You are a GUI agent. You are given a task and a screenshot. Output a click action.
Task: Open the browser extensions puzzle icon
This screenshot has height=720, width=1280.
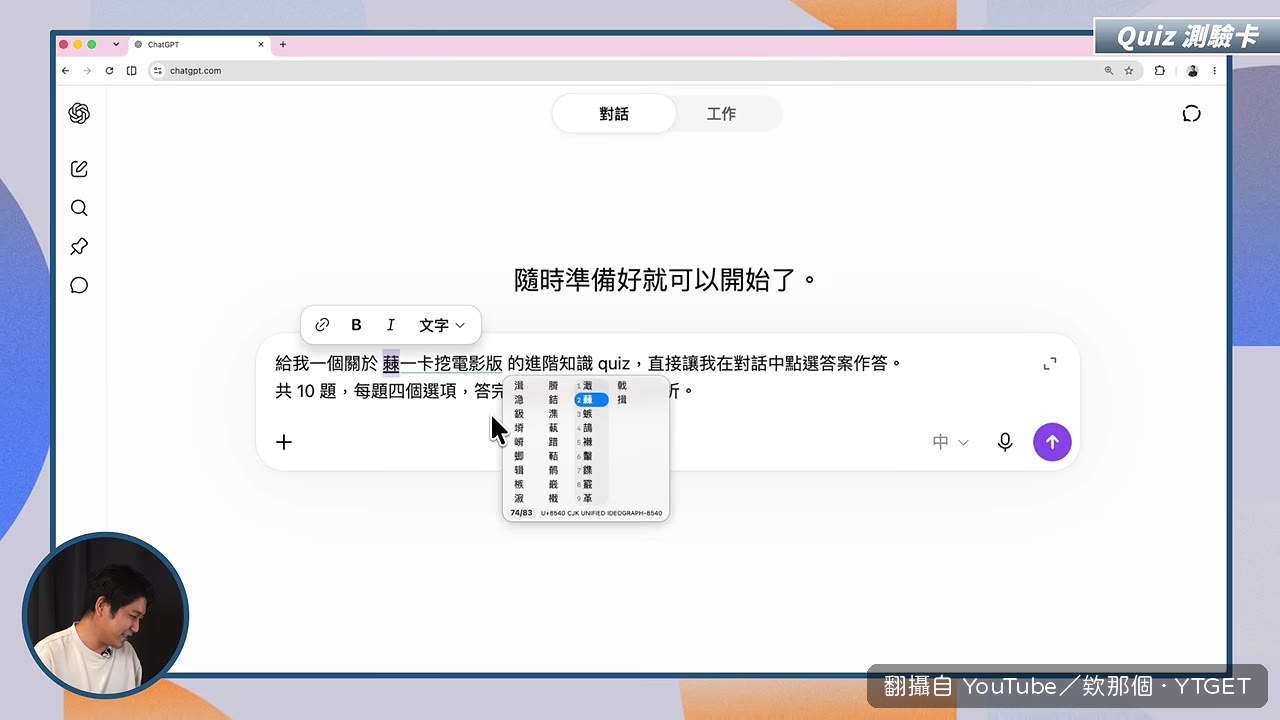click(x=1160, y=71)
